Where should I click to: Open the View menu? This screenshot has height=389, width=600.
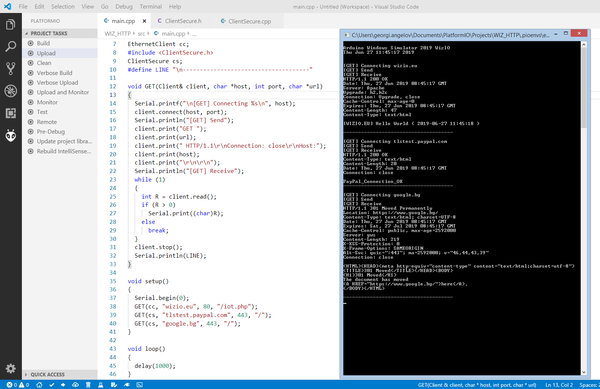tap(87, 7)
